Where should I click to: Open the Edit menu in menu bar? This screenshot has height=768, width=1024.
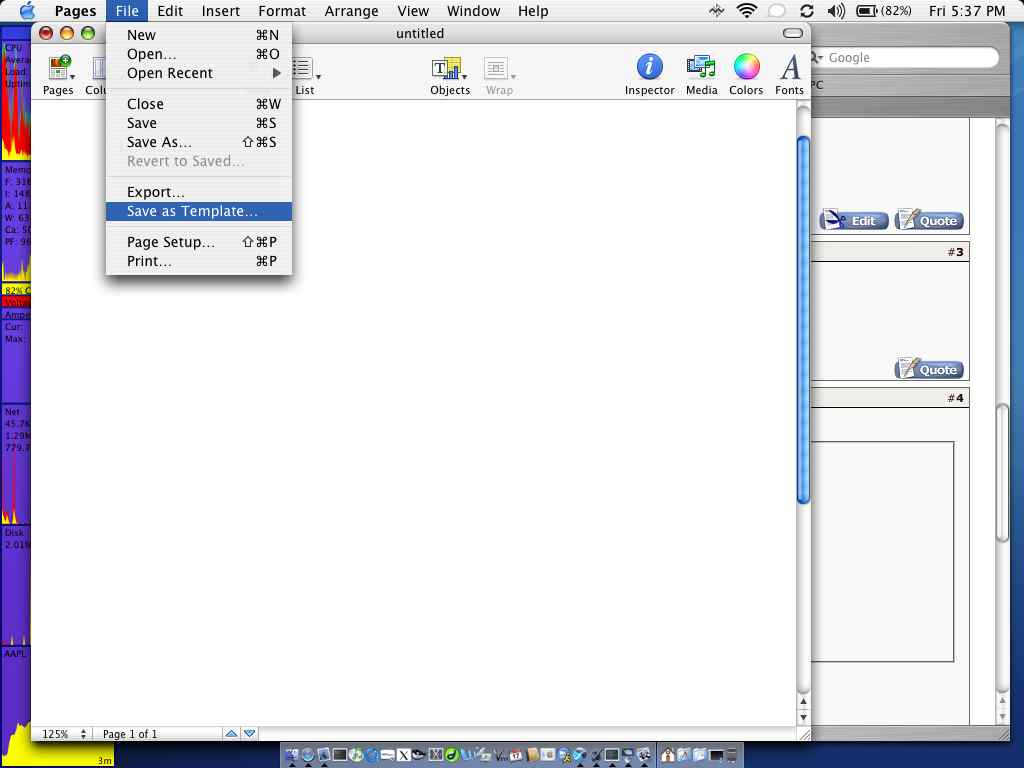click(x=170, y=11)
